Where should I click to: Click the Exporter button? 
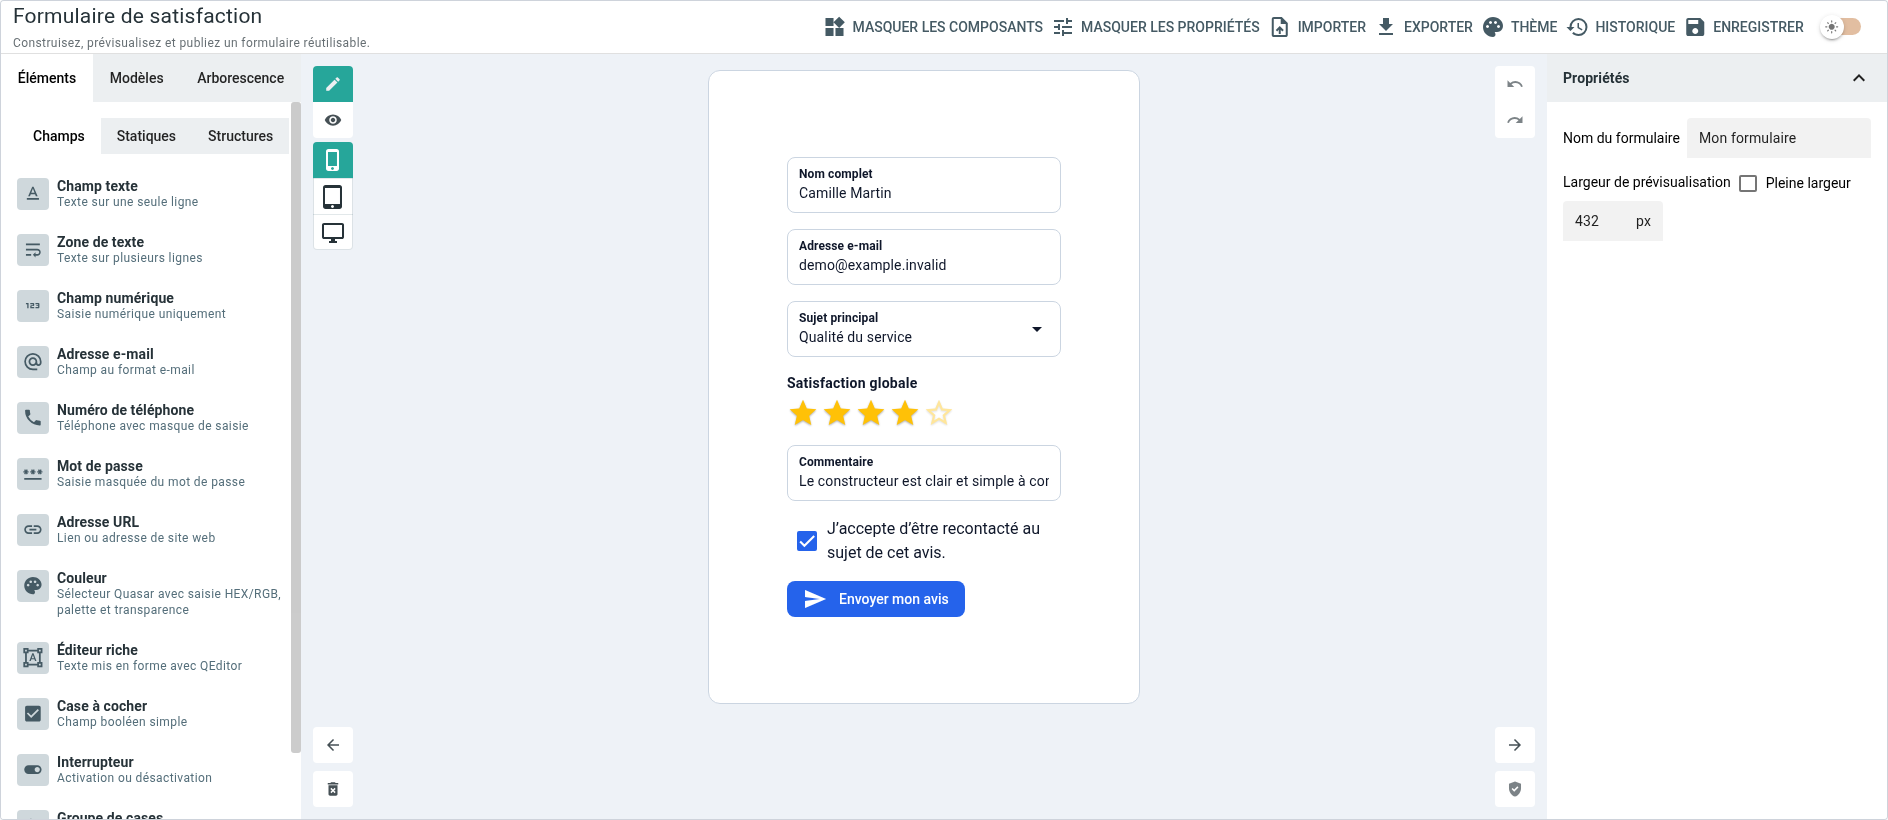(x=1425, y=27)
